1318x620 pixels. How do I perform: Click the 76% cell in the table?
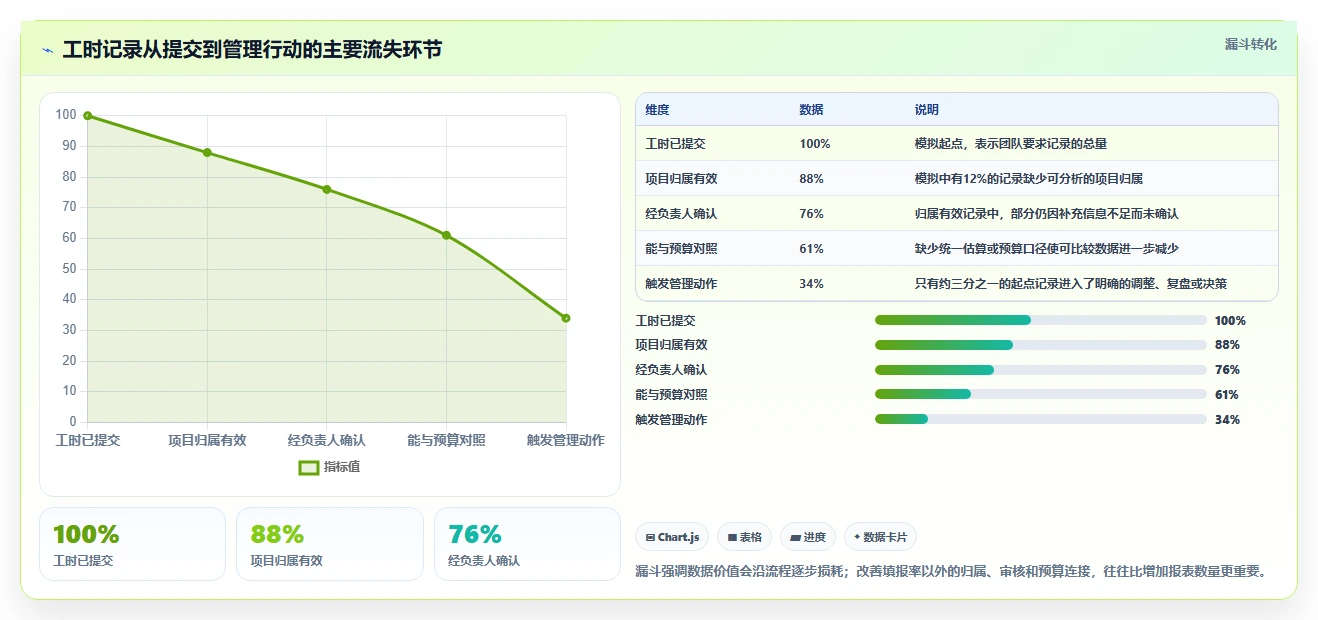[x=812, y=214]
